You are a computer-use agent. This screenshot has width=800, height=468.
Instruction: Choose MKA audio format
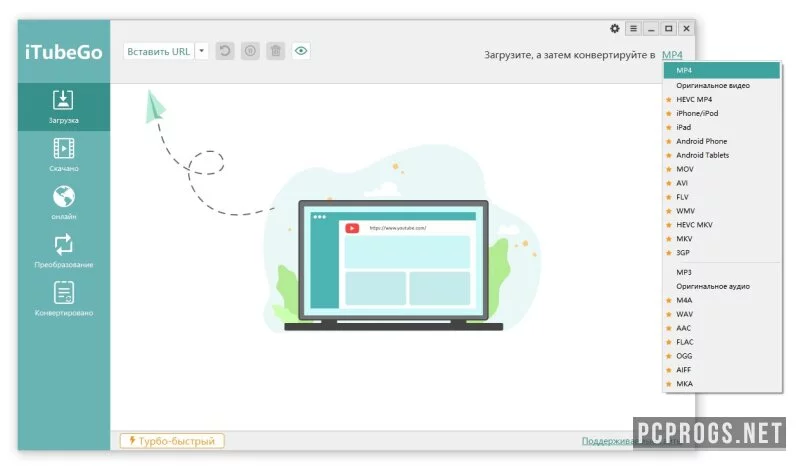721,384
